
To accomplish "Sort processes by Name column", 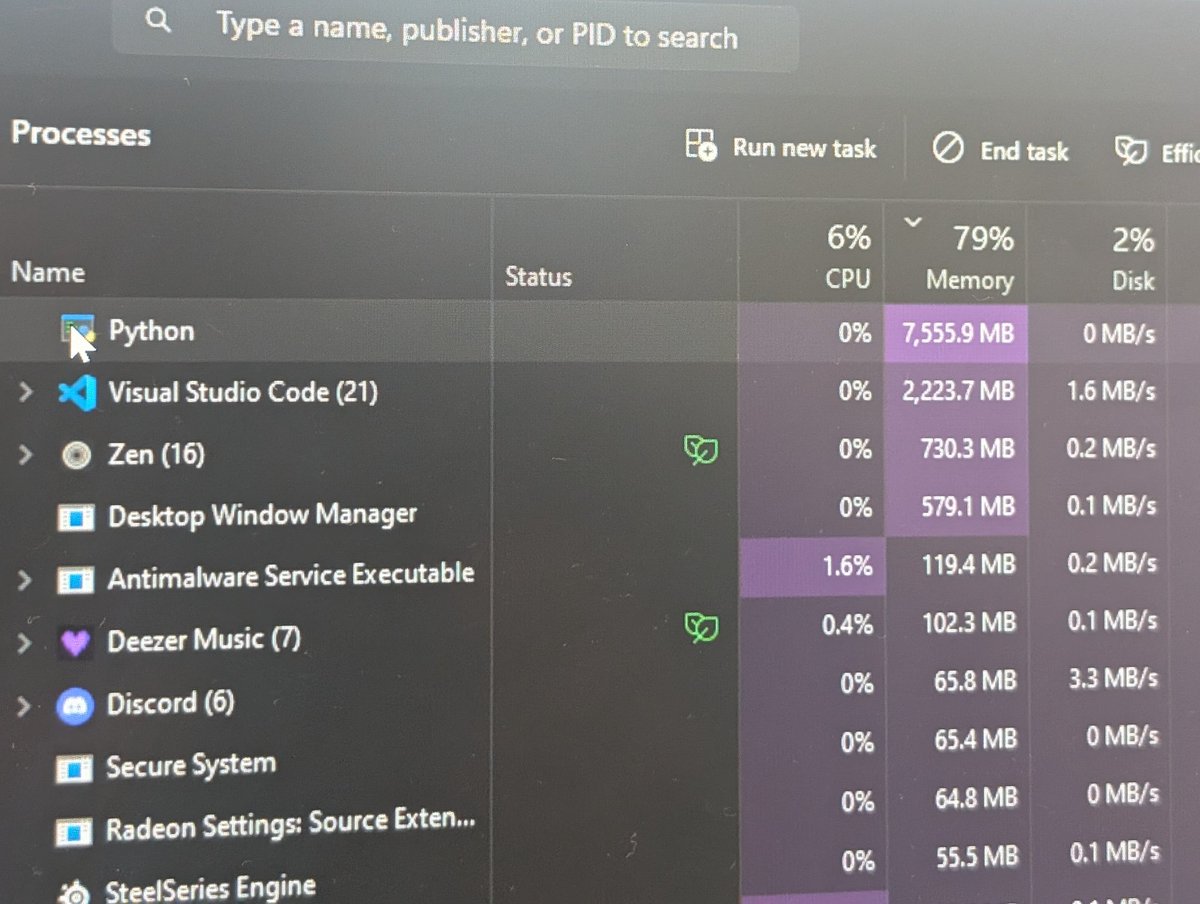I will (48, 272).
